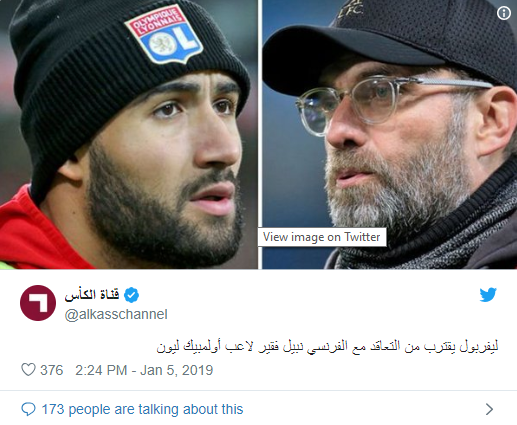Click the Arabic tweet text

(x=327, y=347)
